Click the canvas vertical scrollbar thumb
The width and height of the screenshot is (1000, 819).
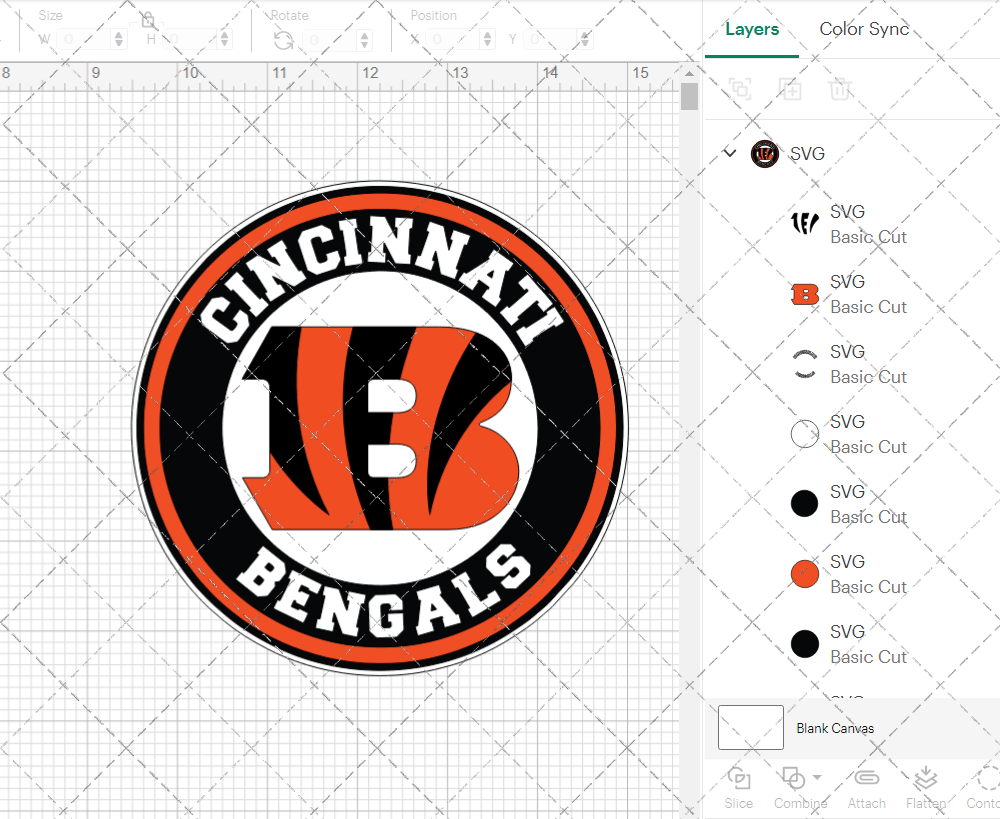689,97
